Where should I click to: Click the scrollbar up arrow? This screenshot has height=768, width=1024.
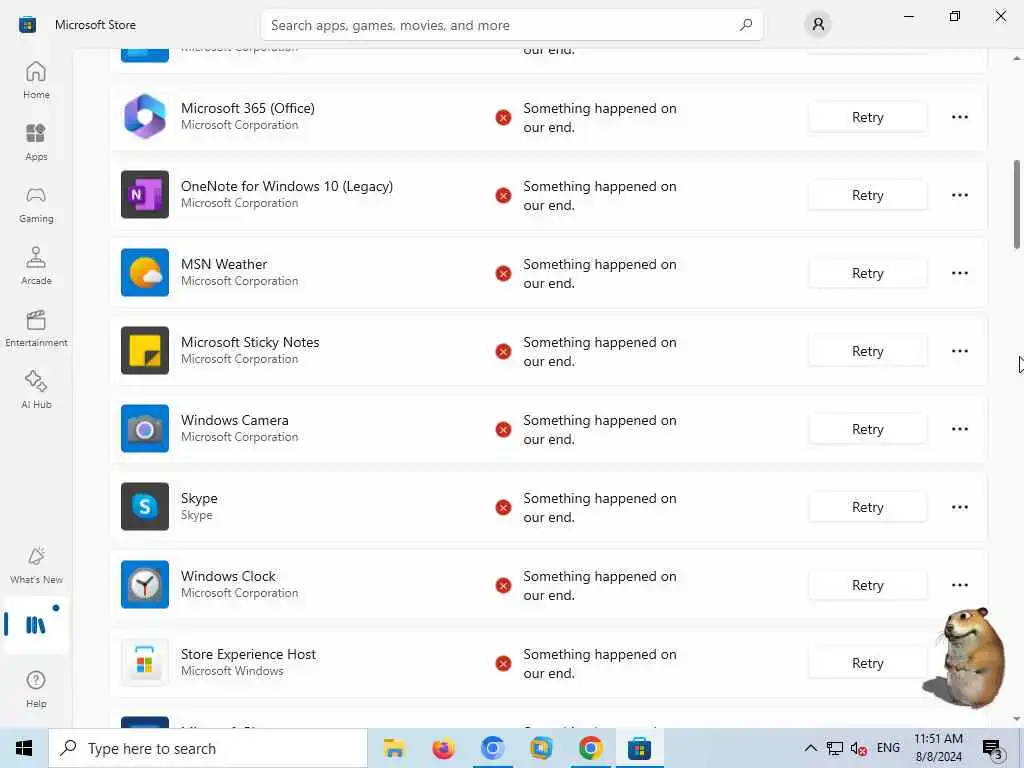pos(1016,59)
